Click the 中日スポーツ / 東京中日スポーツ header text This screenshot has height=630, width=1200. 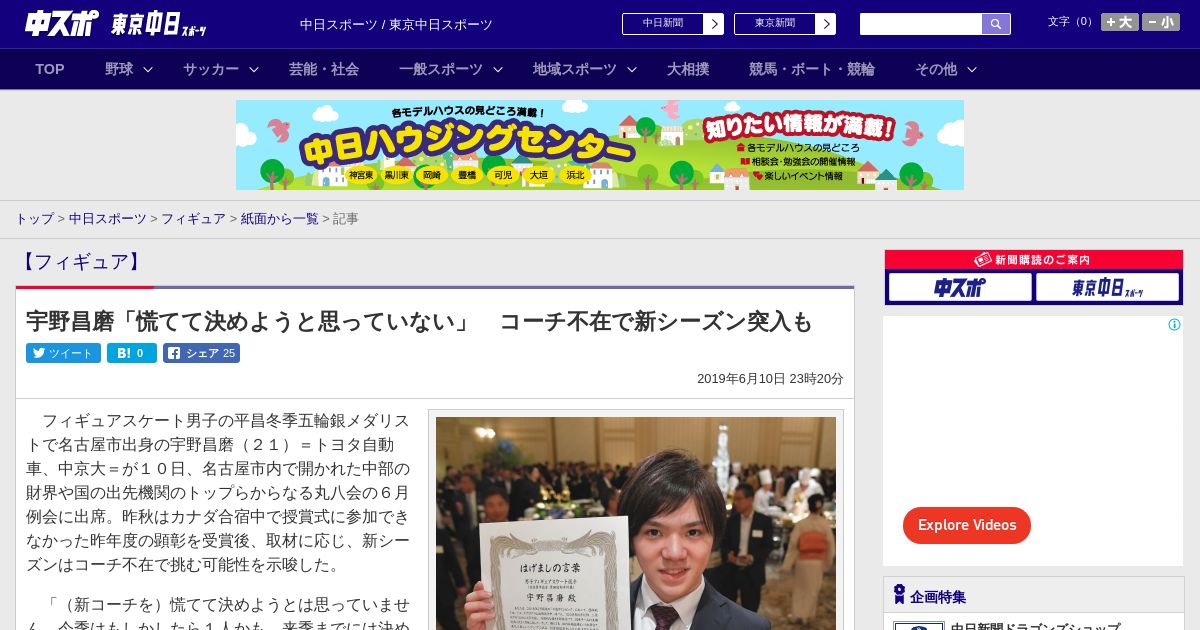click(396, 24)
